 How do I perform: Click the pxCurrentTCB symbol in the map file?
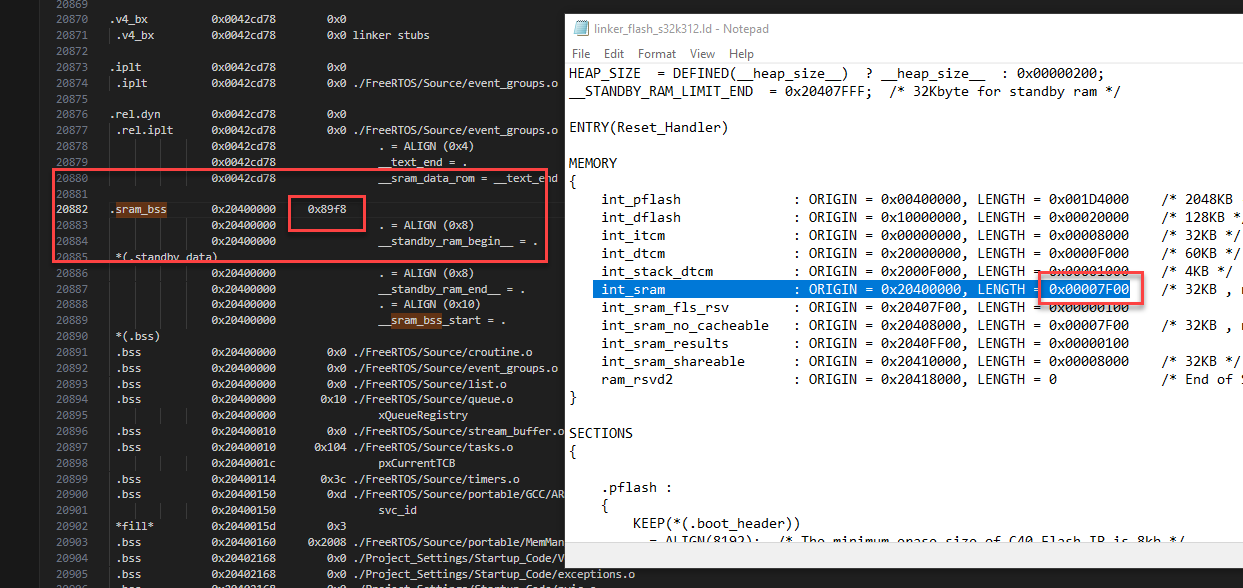click(416, 463)
